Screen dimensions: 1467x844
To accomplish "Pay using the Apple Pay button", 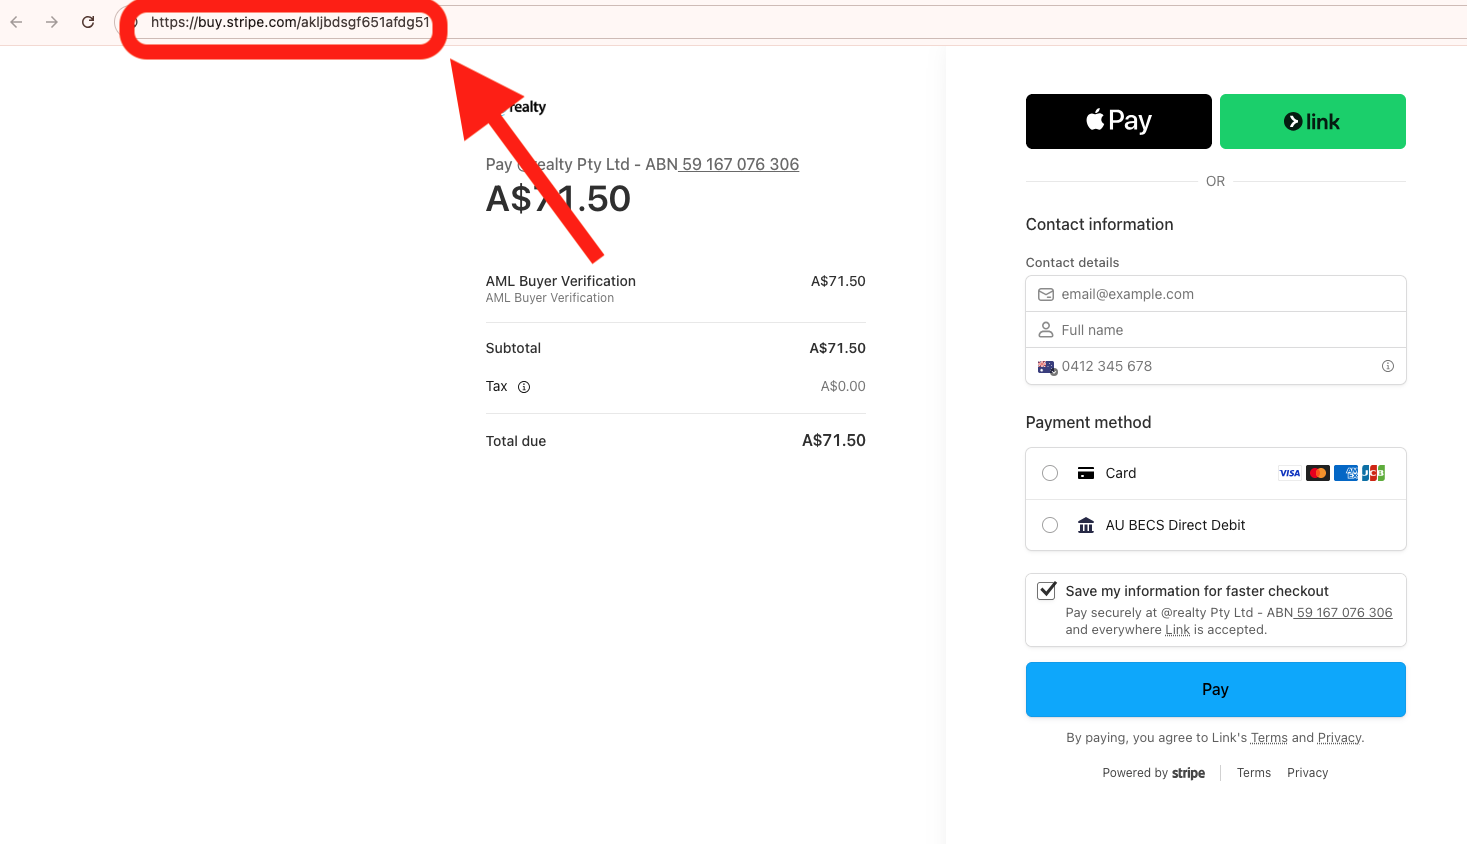I will point(1119,121).
